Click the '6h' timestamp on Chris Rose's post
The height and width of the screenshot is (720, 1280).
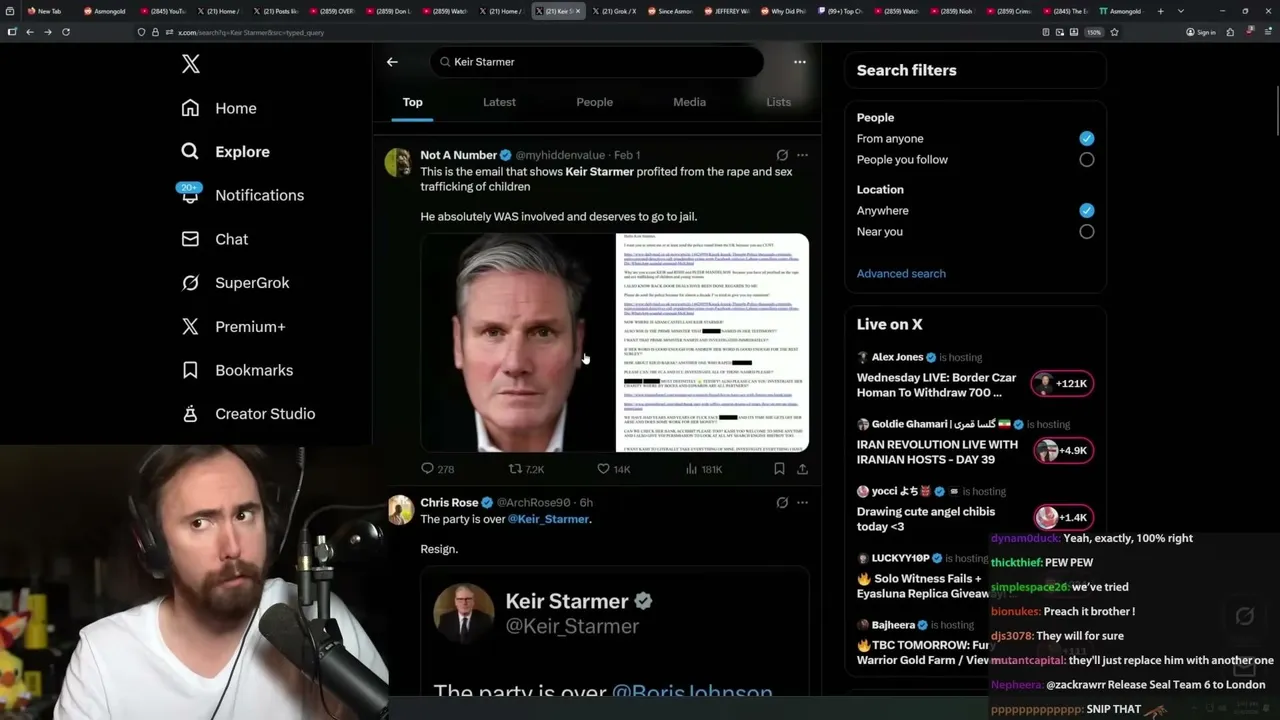[x=586, y=502]
